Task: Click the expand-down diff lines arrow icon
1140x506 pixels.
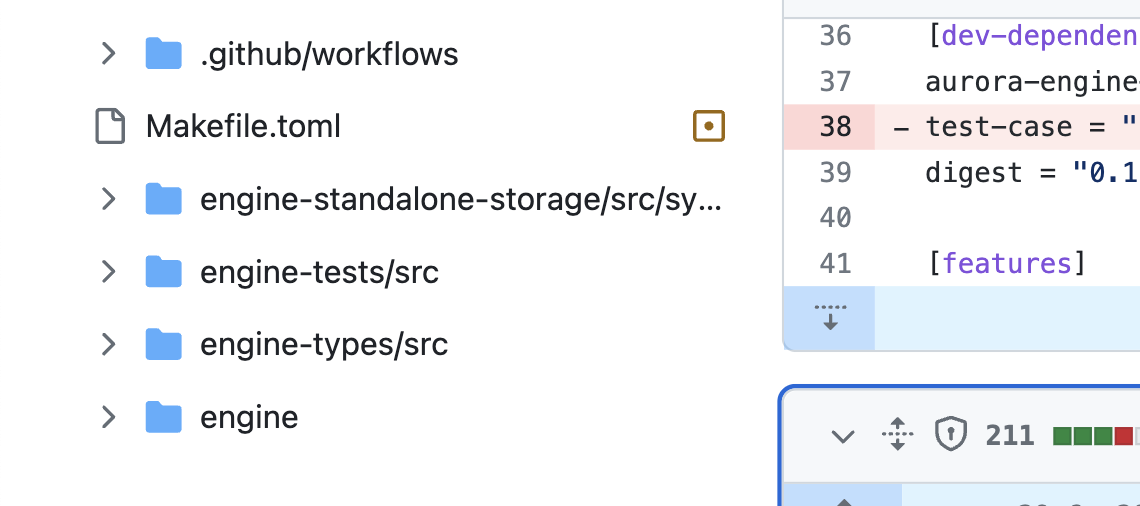Action: (830, 318)
